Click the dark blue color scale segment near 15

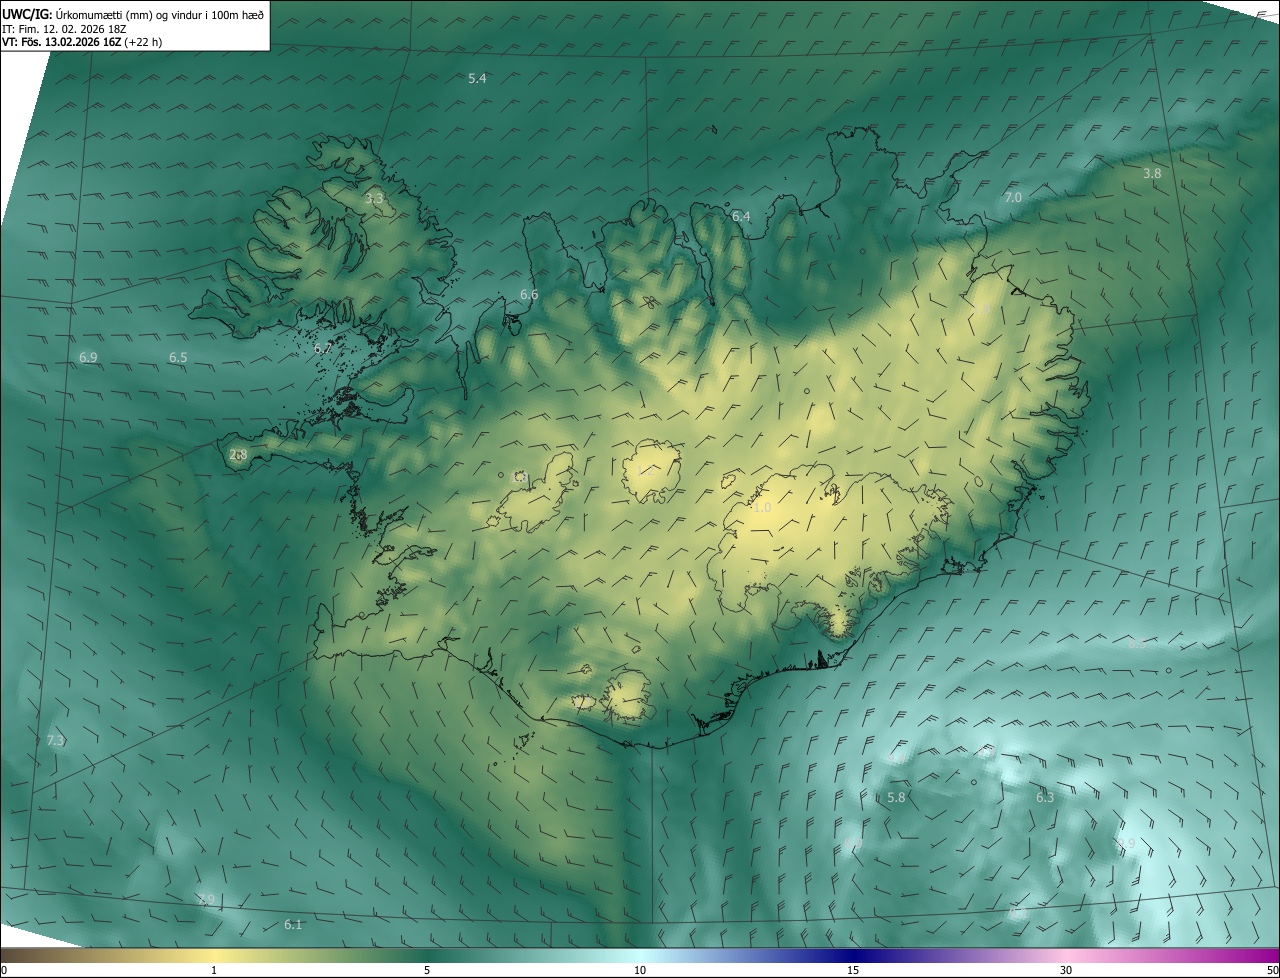click(x=853, y=955)
